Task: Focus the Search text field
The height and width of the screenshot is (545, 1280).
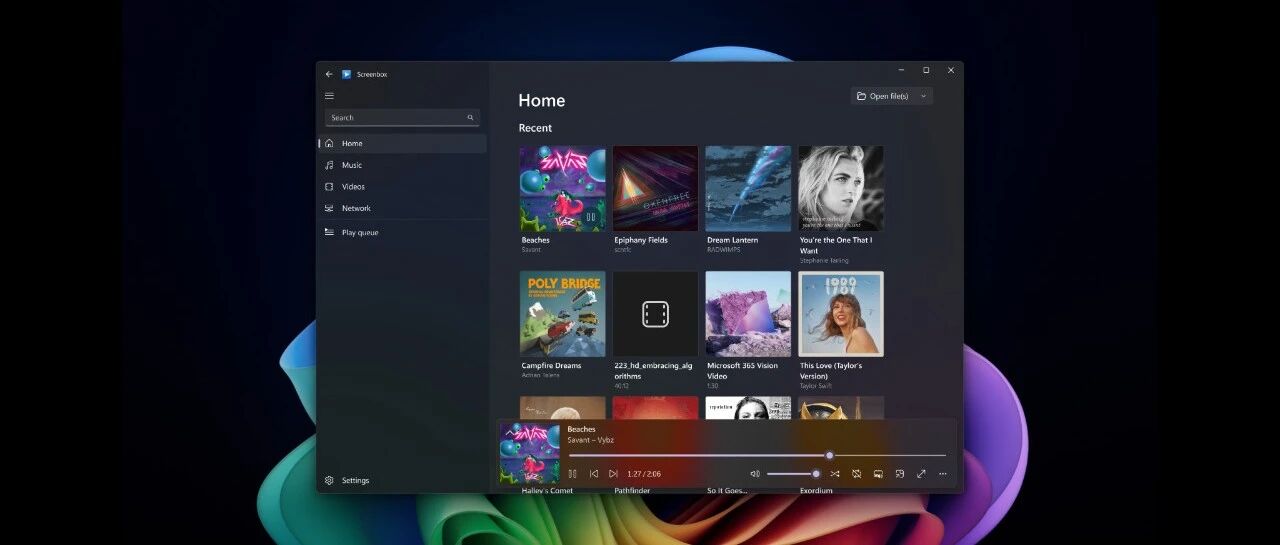Action: pos(402,118)
